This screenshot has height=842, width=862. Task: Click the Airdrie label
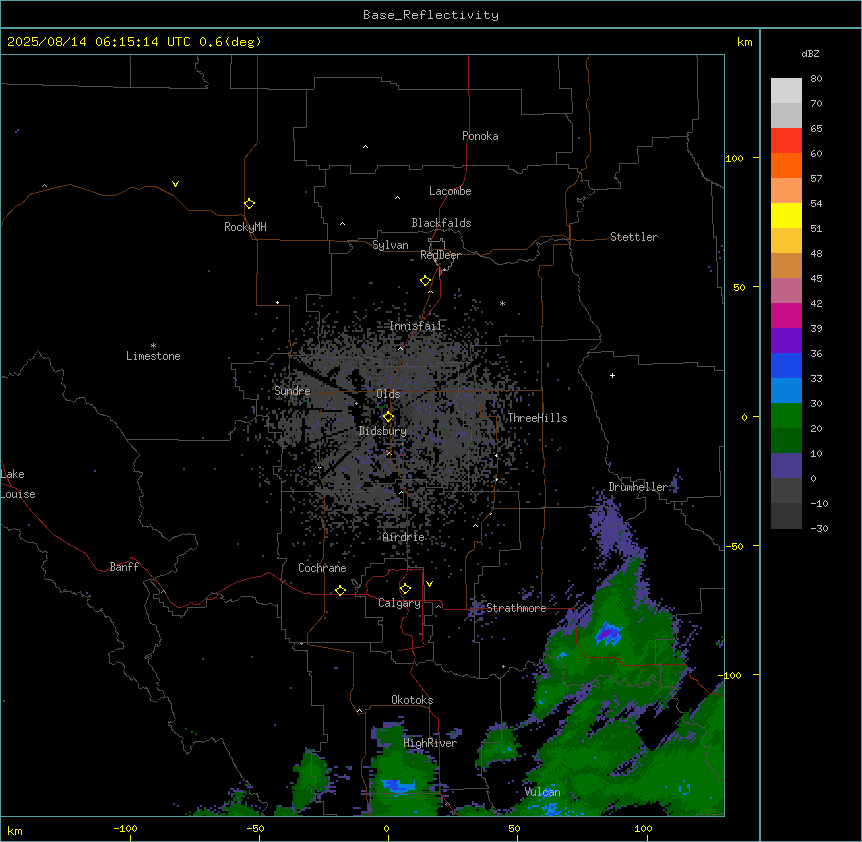click(404, 537)
